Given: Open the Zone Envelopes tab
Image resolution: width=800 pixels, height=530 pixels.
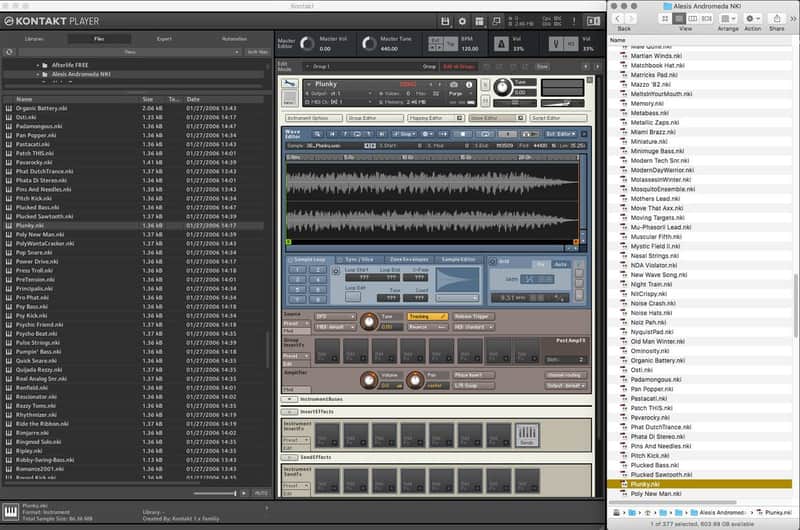Looking at the screenshot, I should [x=409, y=260].
